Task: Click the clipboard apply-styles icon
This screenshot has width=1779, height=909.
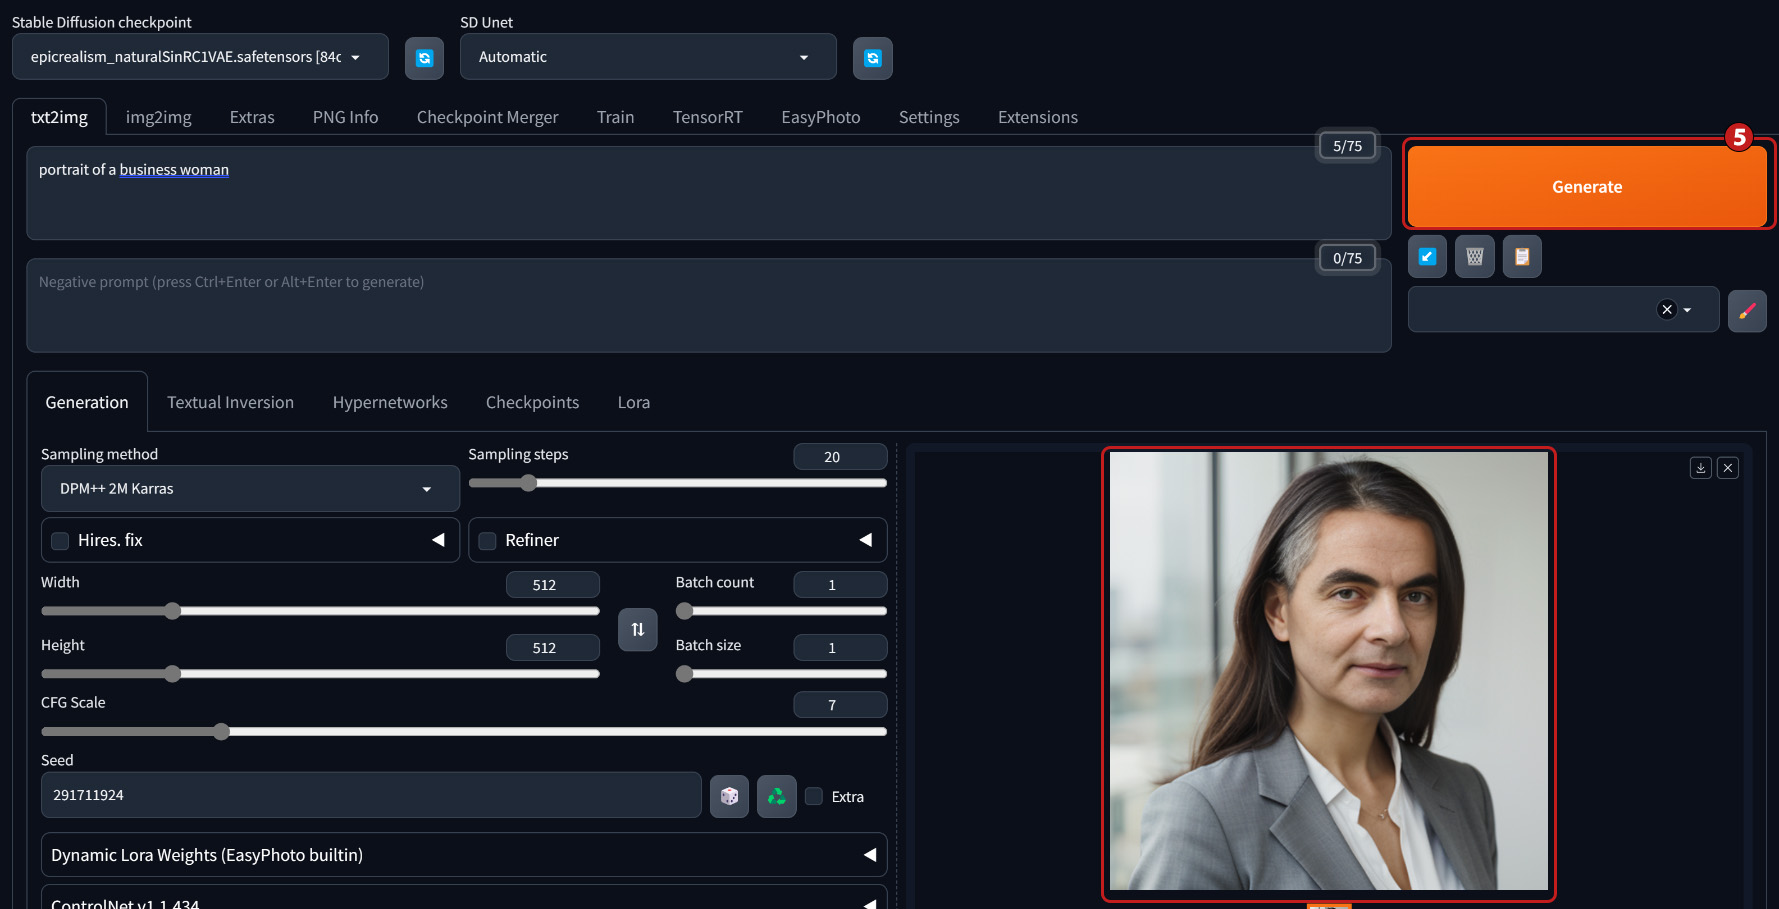Action: tap(1522, 257)
